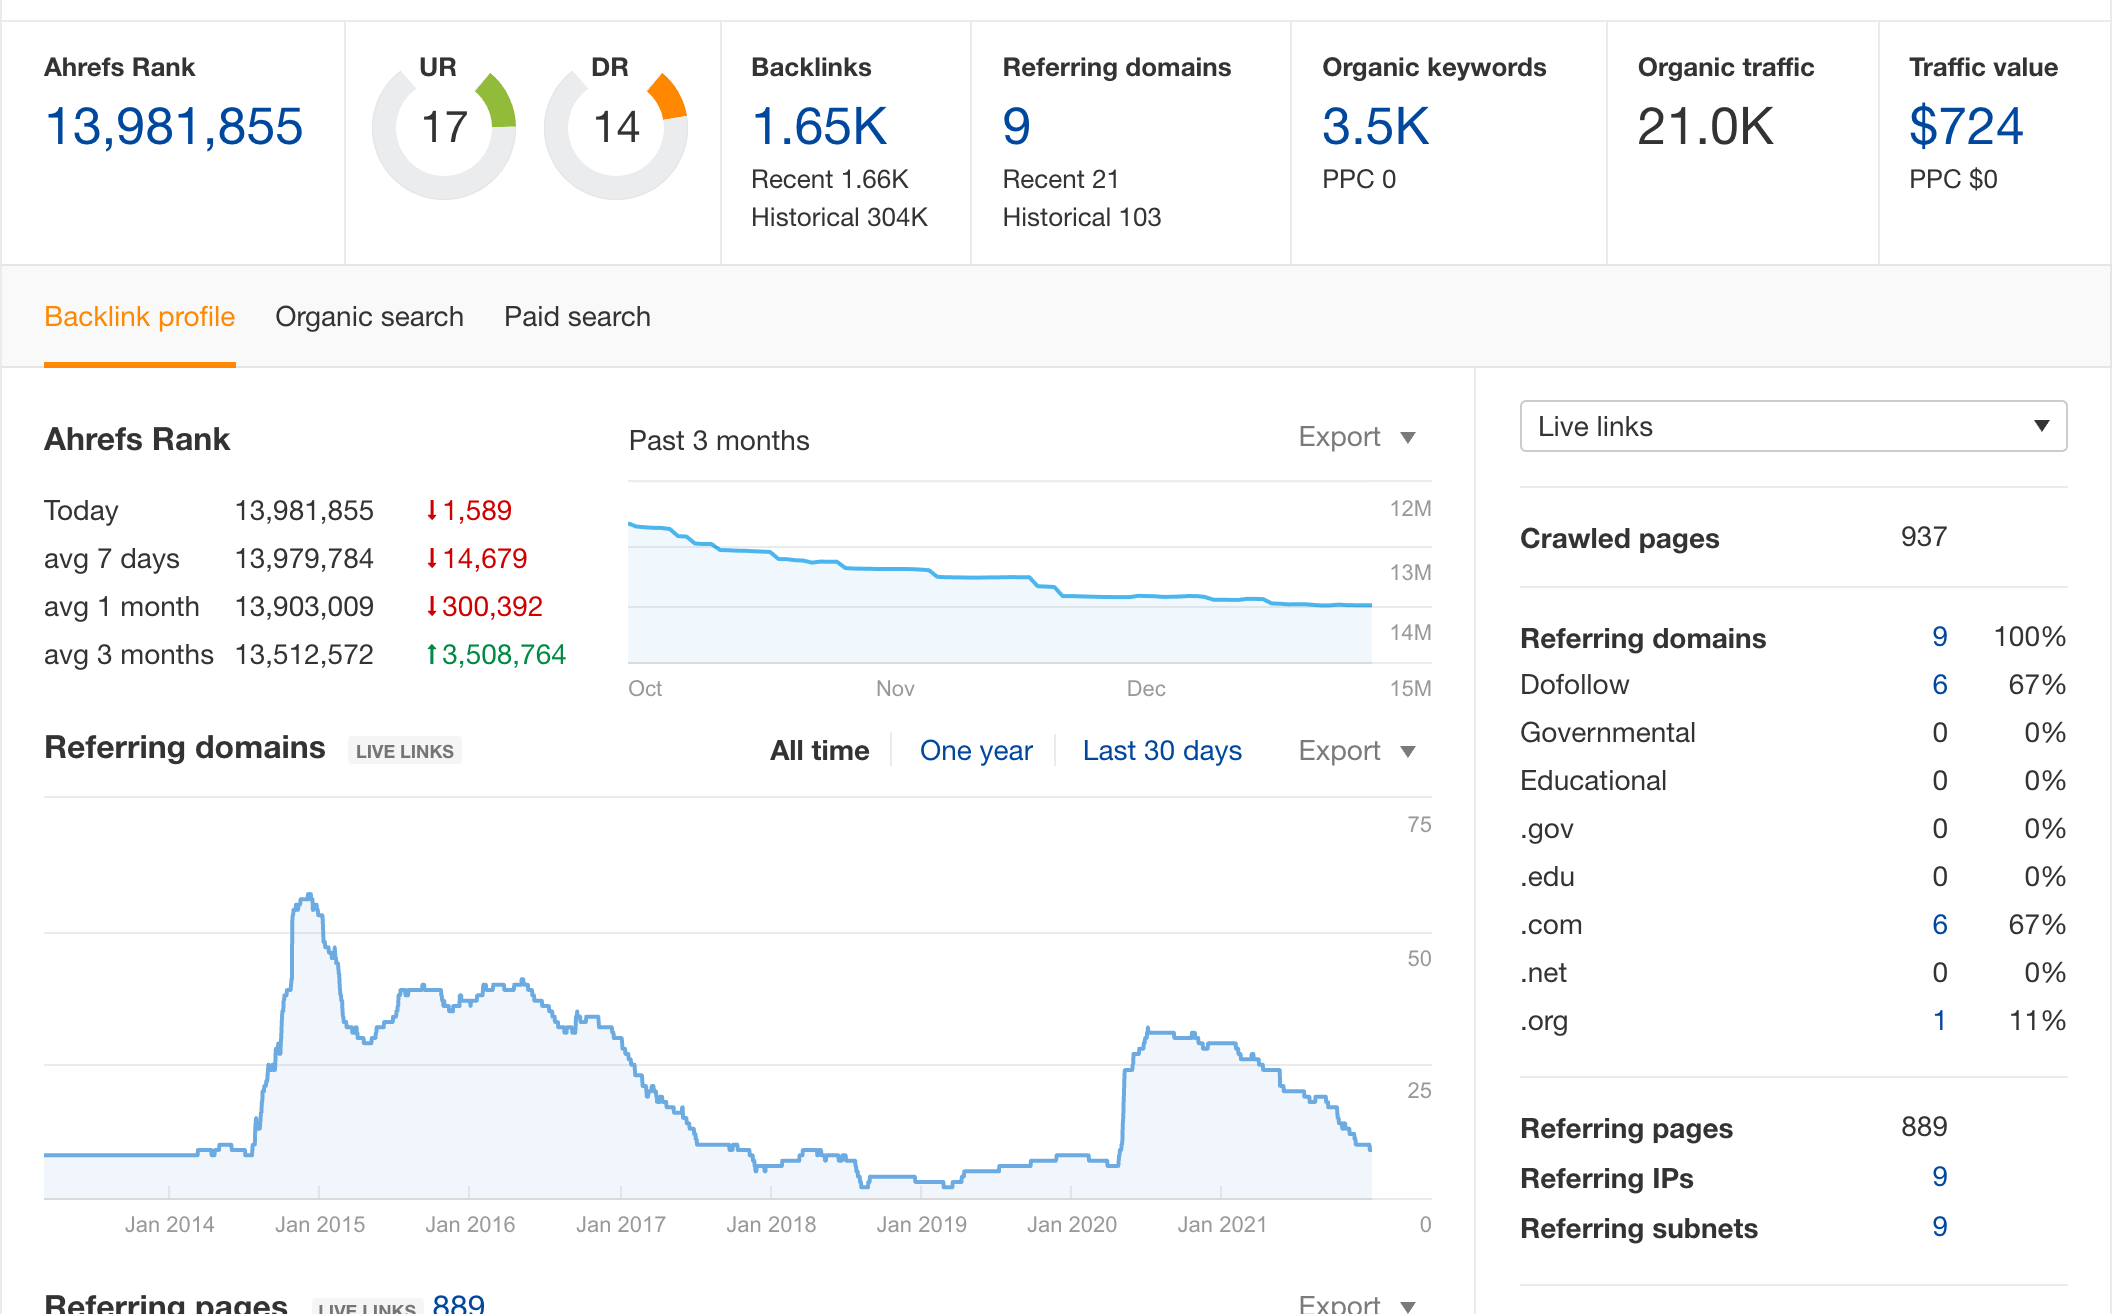Click the Past 3 months label
Image resolution: width=2128 pixels, height=1314 pixels.
click(719, 441)
